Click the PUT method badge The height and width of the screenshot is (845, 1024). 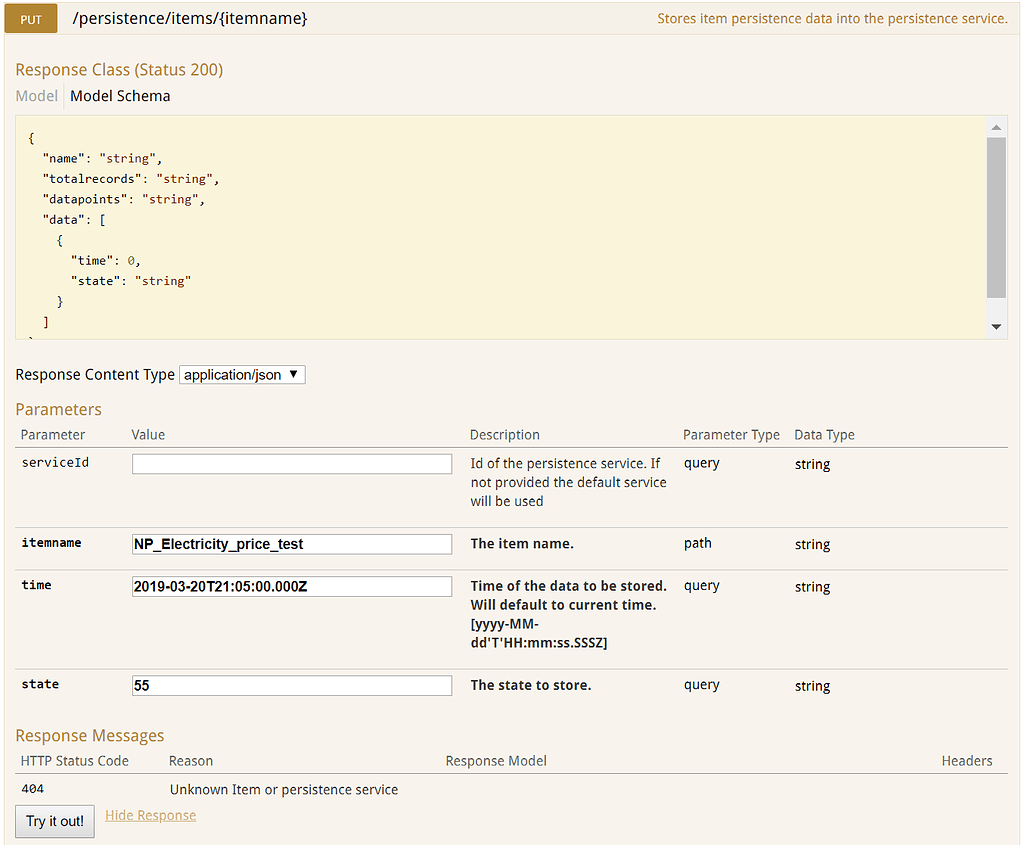click(x=29, y=18)
